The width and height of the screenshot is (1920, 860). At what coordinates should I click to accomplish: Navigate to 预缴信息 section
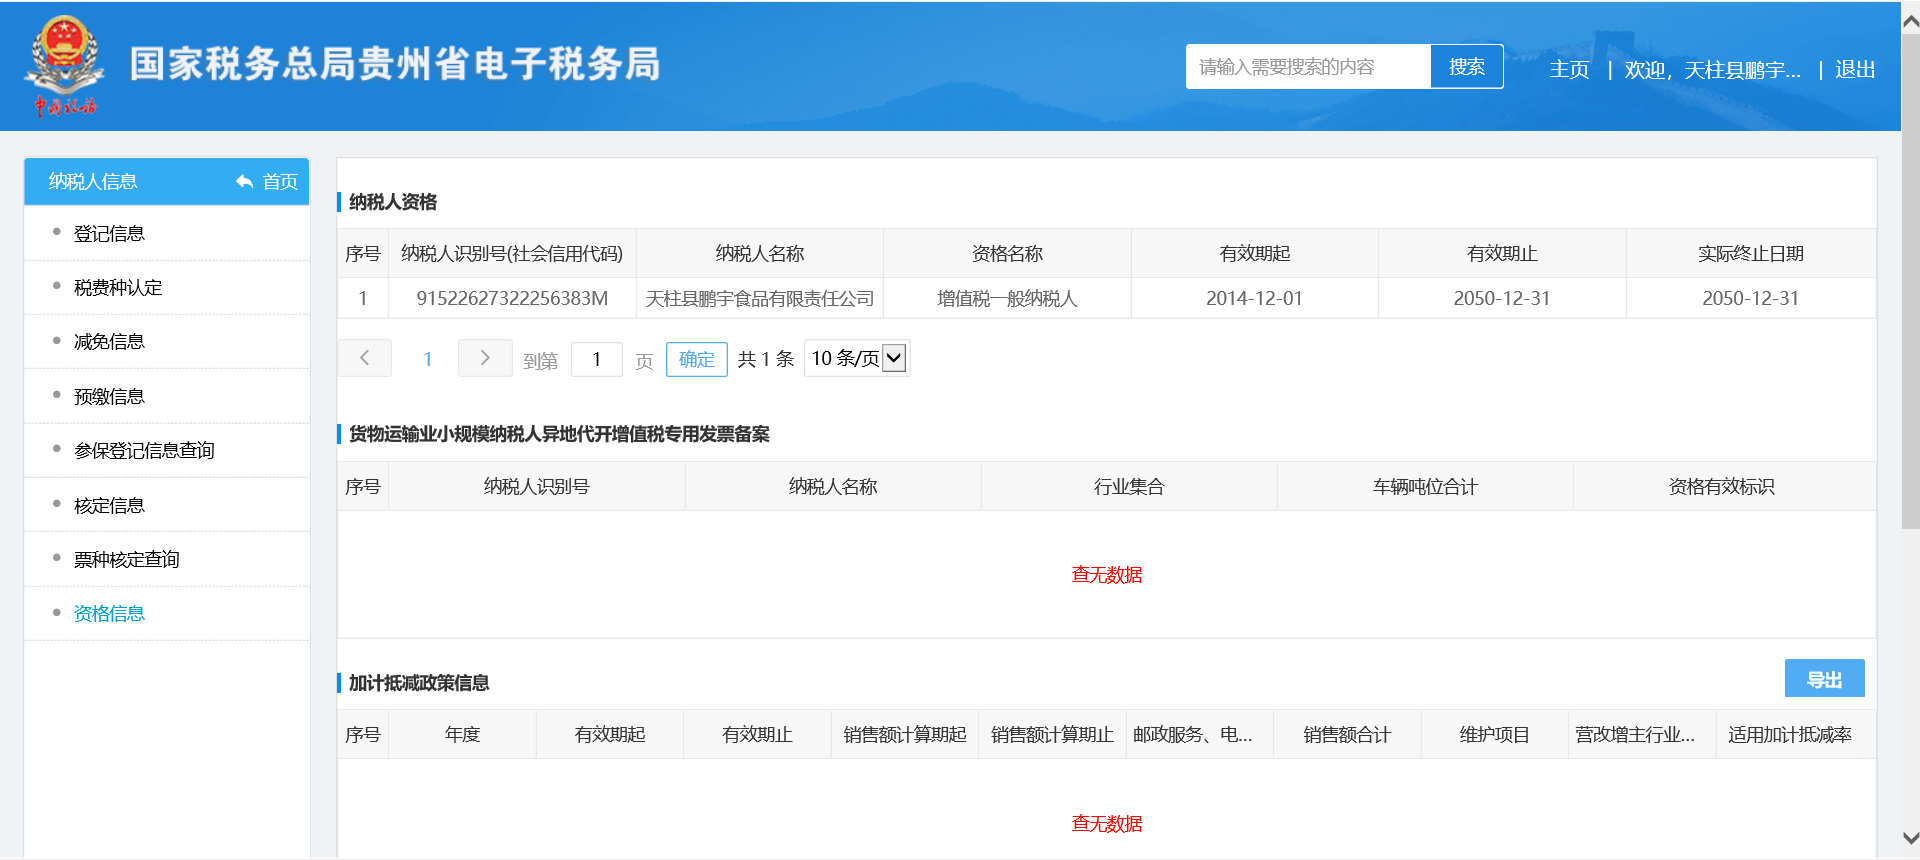(109, 397)
